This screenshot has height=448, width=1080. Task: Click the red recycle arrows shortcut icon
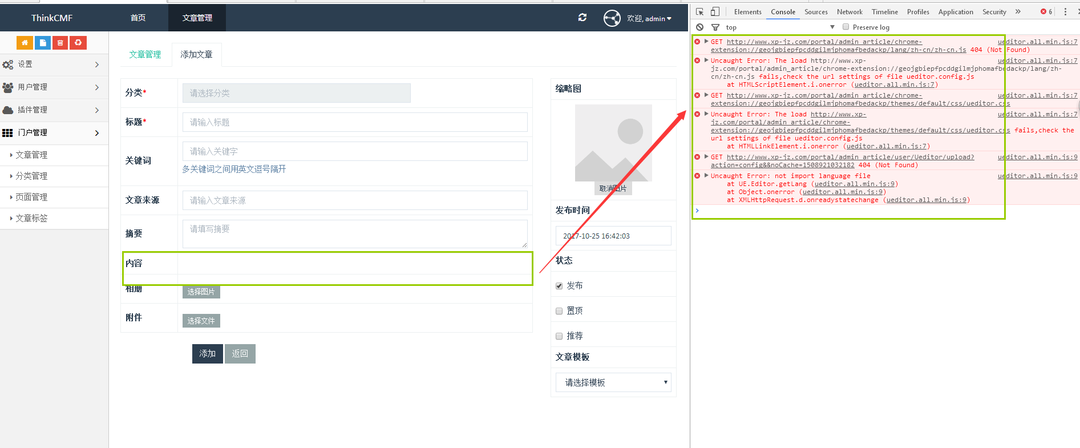tap(79, 43)
